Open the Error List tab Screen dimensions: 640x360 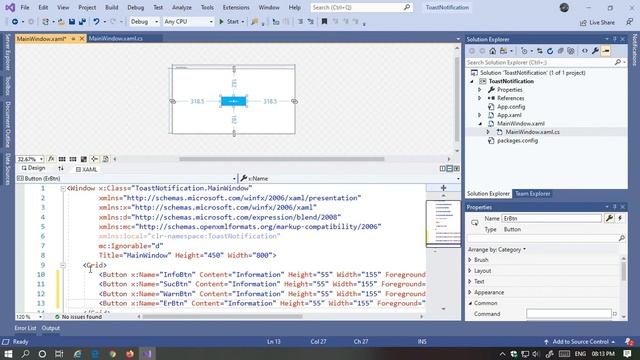25,328
